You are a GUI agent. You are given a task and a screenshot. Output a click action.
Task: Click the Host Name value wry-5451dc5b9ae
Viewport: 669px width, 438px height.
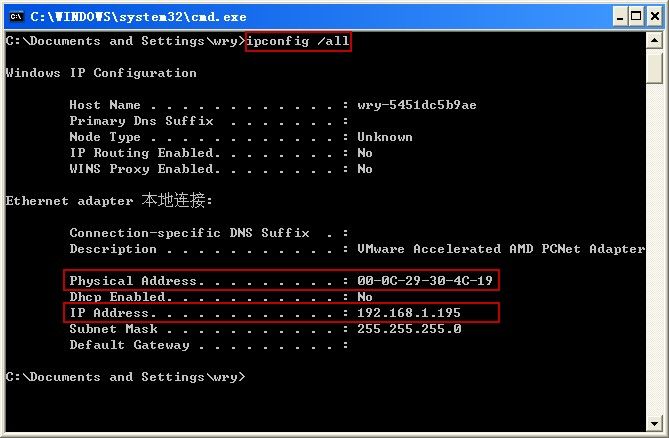coord(417,105)
